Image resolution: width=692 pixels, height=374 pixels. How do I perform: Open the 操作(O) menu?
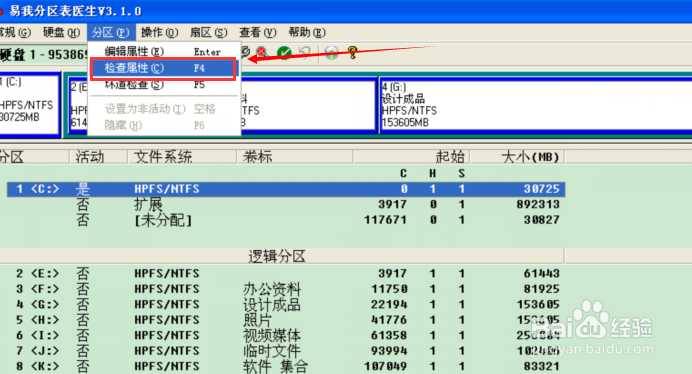[159, 32]
